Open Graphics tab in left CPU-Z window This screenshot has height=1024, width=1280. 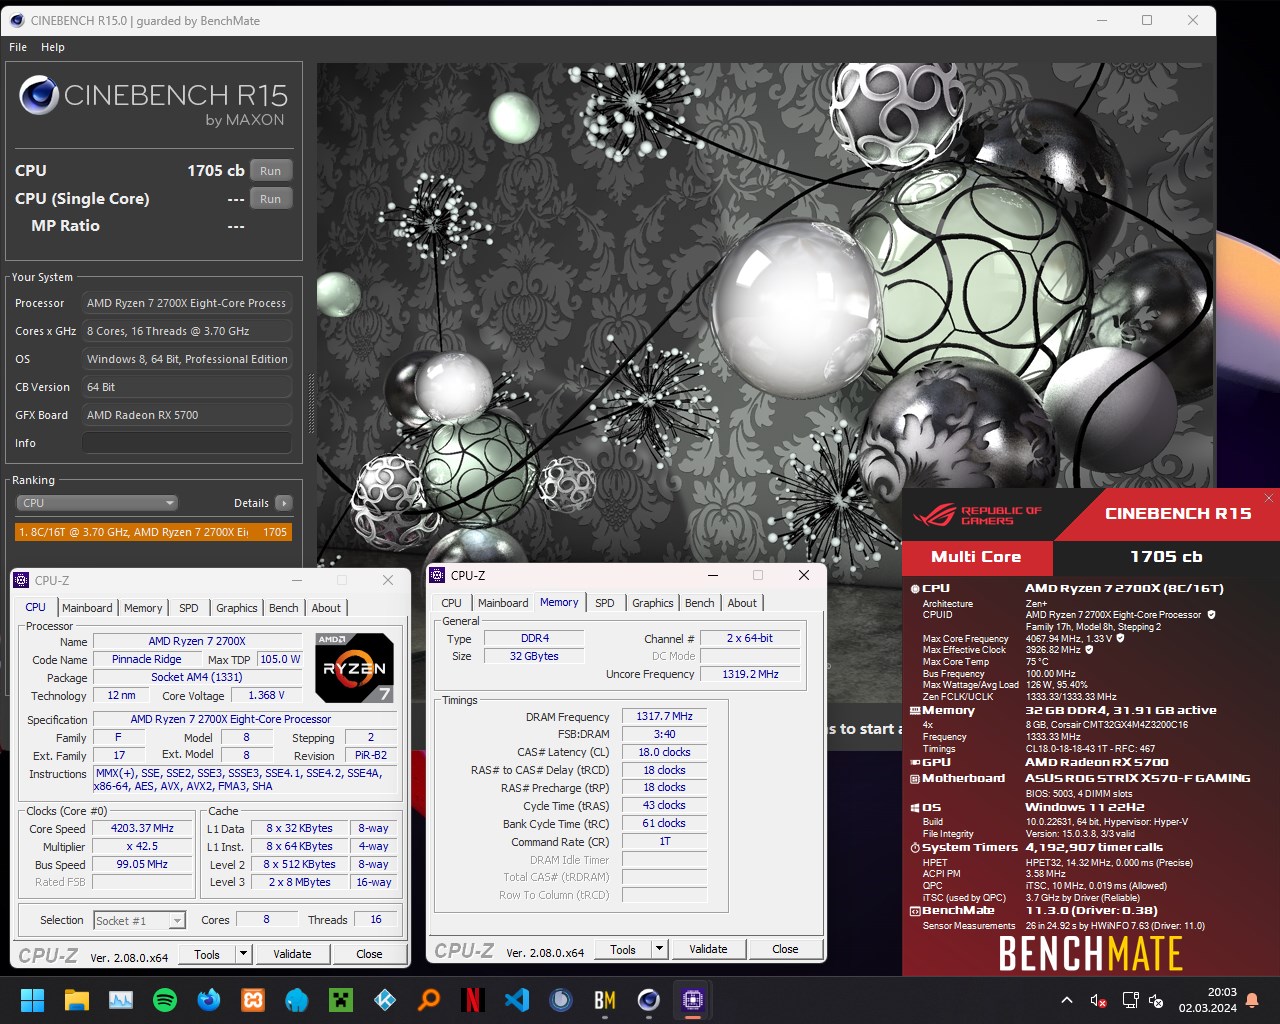pyautogui.click(x=237, y=608)
